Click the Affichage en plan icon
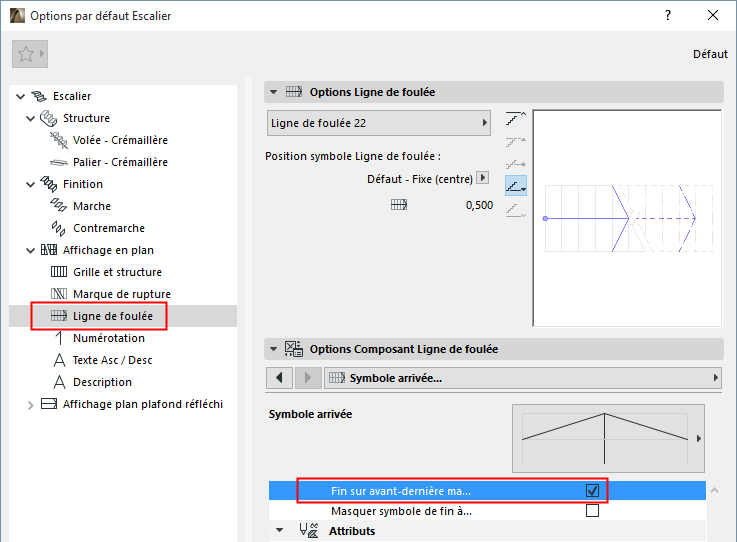The image size is (737, 542). click(49, 250)
